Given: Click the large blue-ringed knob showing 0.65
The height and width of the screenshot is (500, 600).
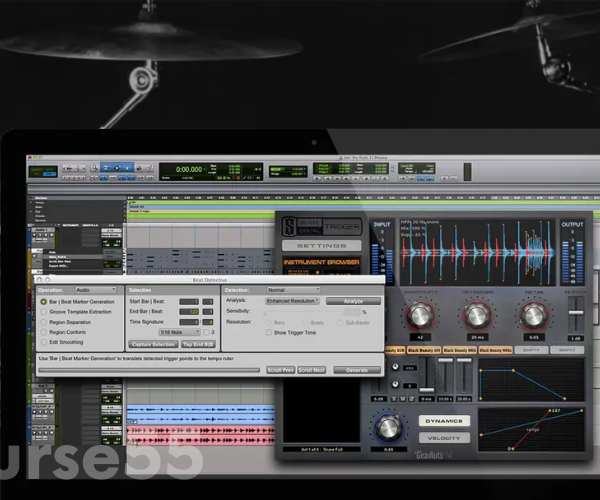Looking at the screenshot, I should [388, 427].
